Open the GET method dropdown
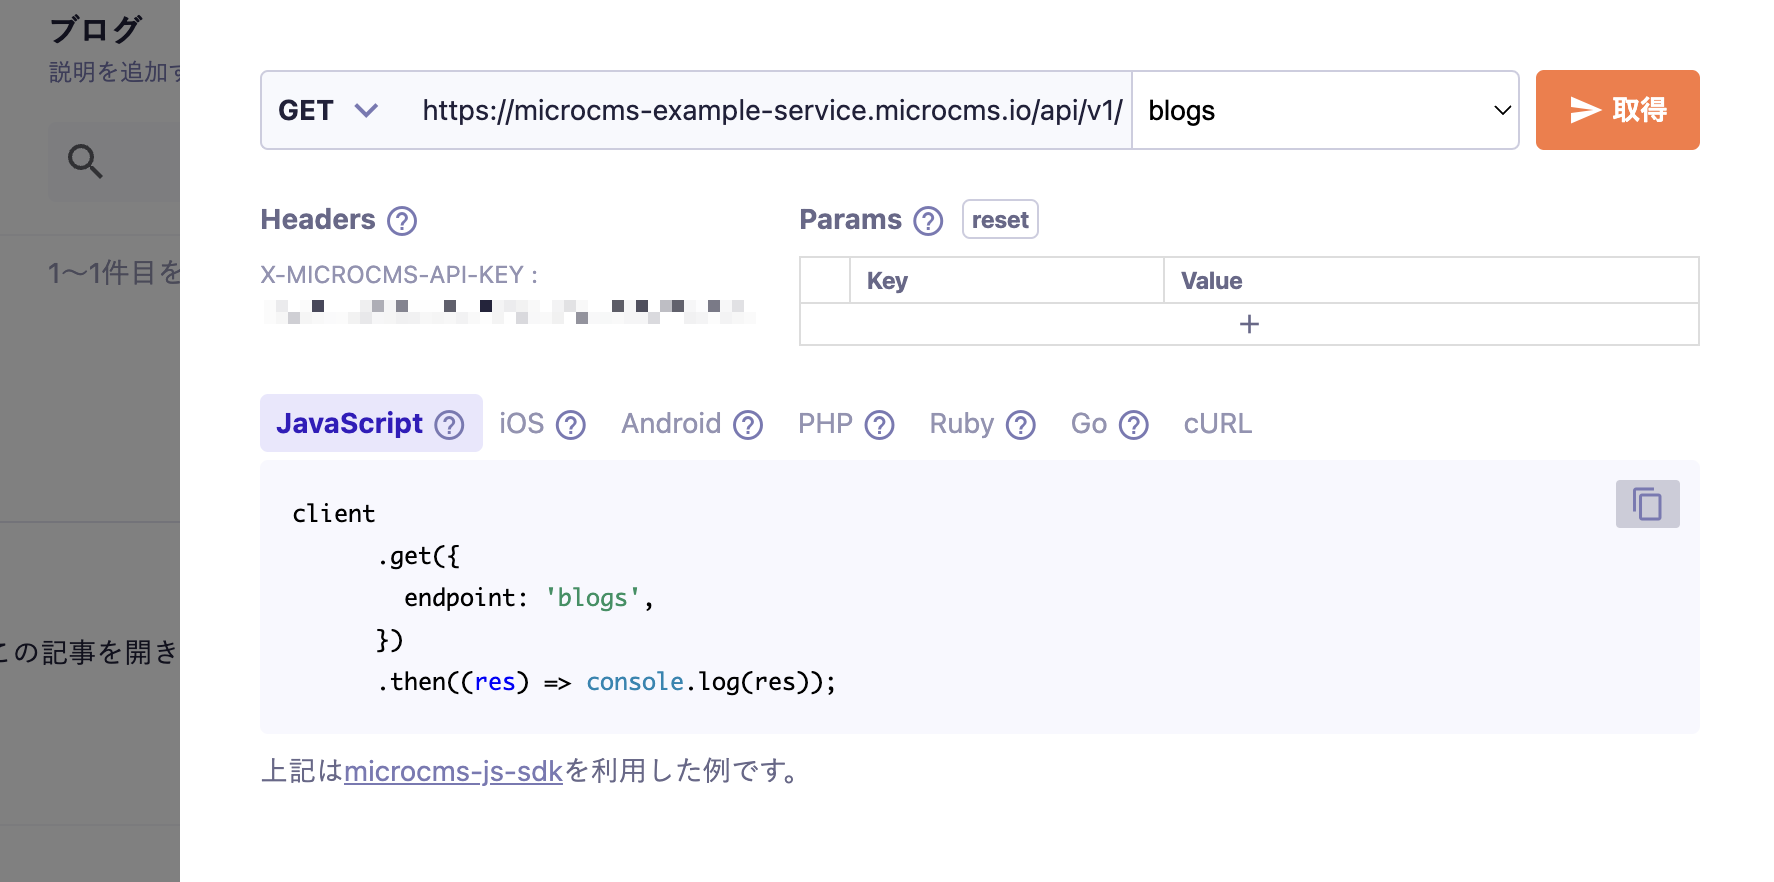The height and width of the screenshot is (882, 1774). click(328, 110)
